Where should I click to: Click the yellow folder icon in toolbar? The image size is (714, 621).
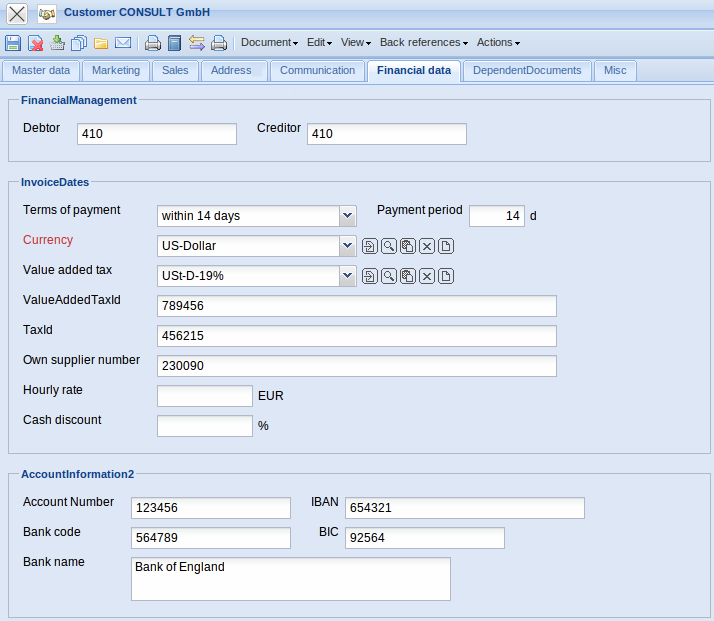pyautogui.click(x=101, y=43)
